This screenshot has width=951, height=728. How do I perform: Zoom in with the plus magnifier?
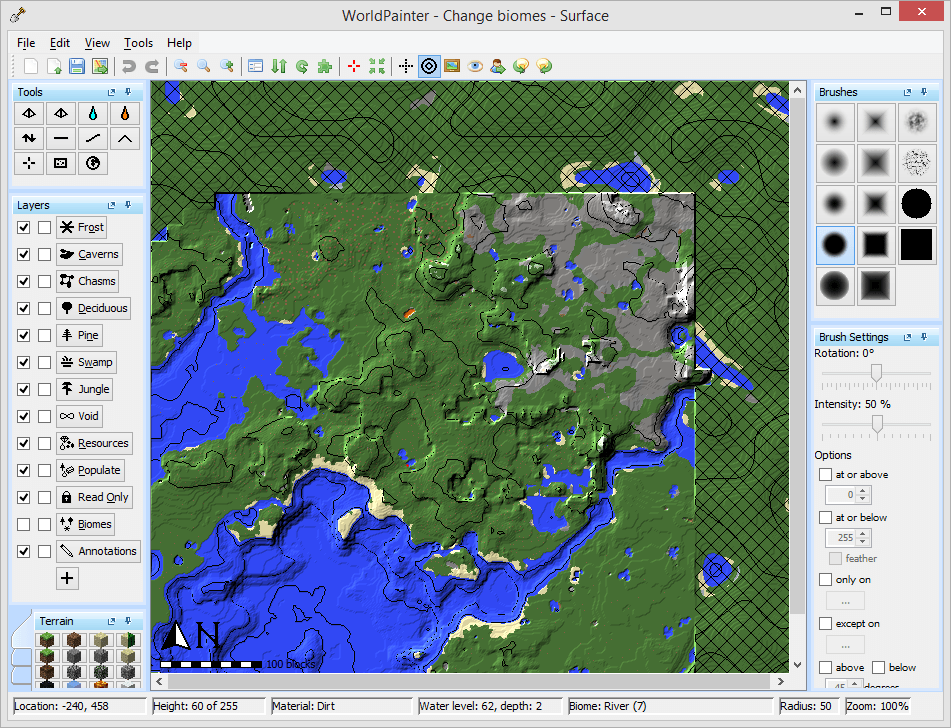click(227, 66)
